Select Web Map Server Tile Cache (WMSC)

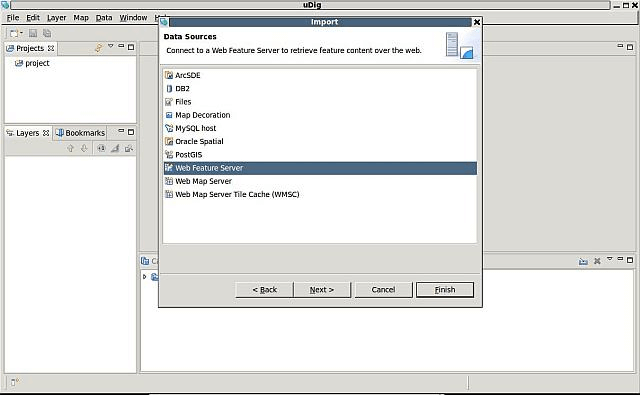click(x=320, y=194)
